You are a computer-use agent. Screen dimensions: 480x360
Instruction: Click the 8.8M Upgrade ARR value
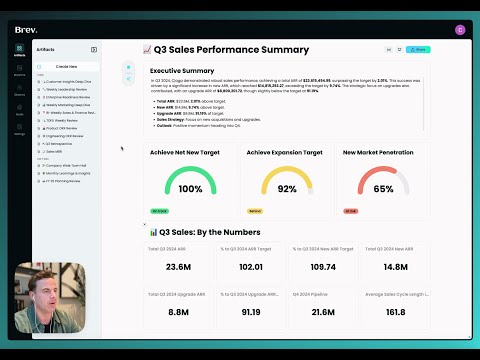[x=178, y=312]
